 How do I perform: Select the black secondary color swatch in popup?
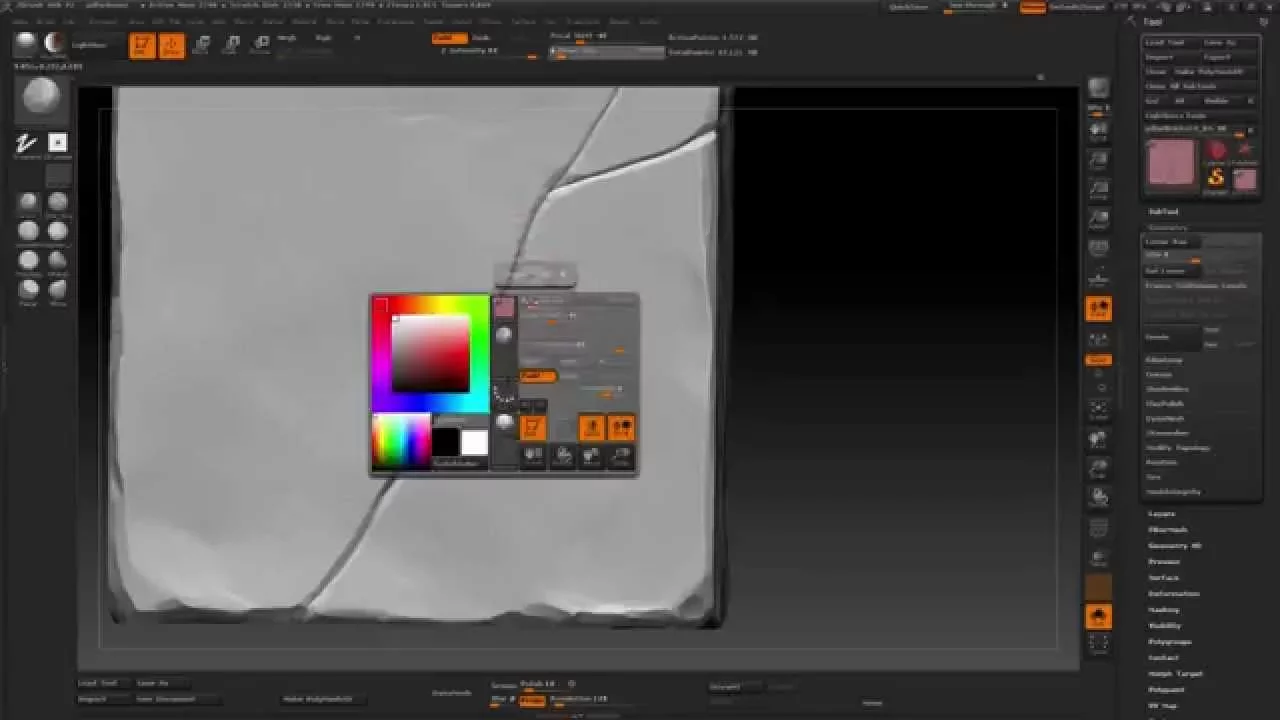(446, 442)
